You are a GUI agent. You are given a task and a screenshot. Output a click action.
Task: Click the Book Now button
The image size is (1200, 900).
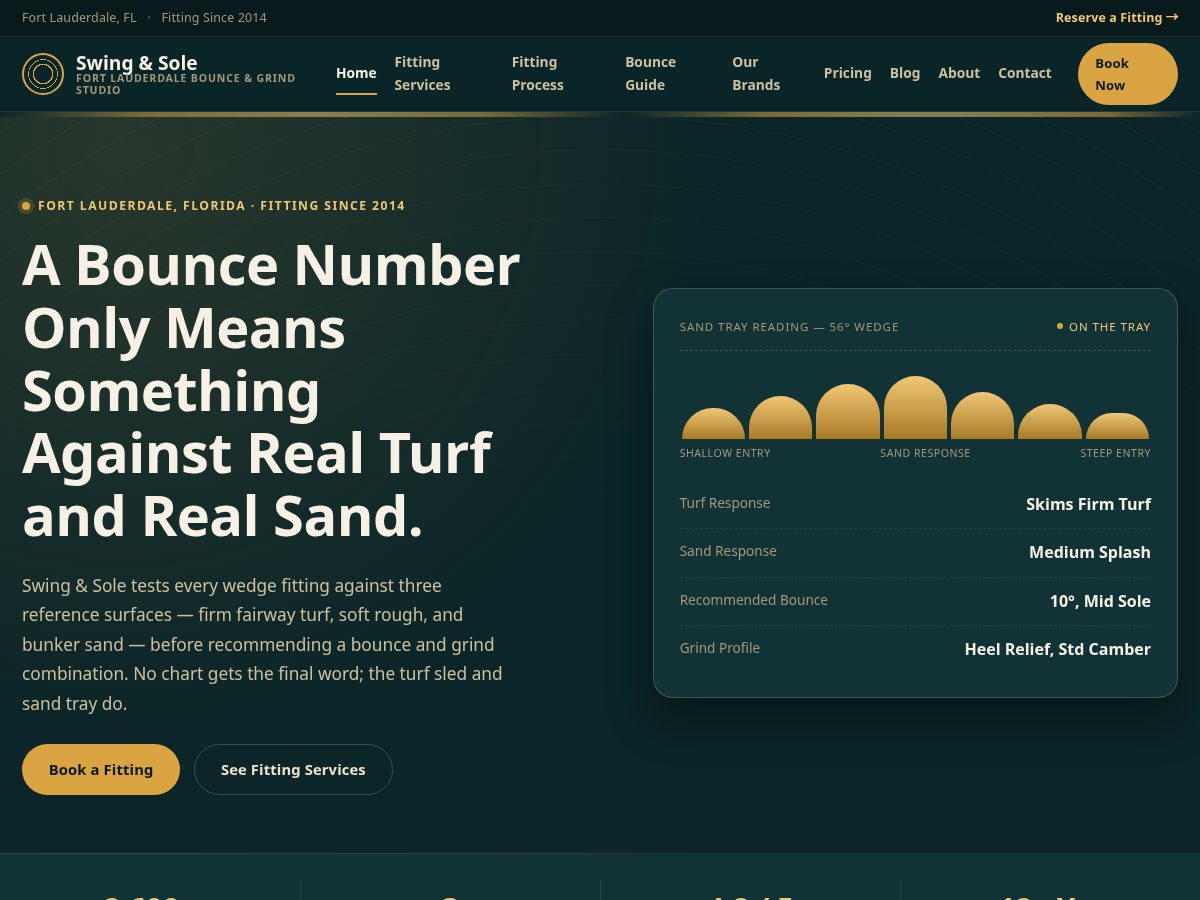coord(1128,74)
